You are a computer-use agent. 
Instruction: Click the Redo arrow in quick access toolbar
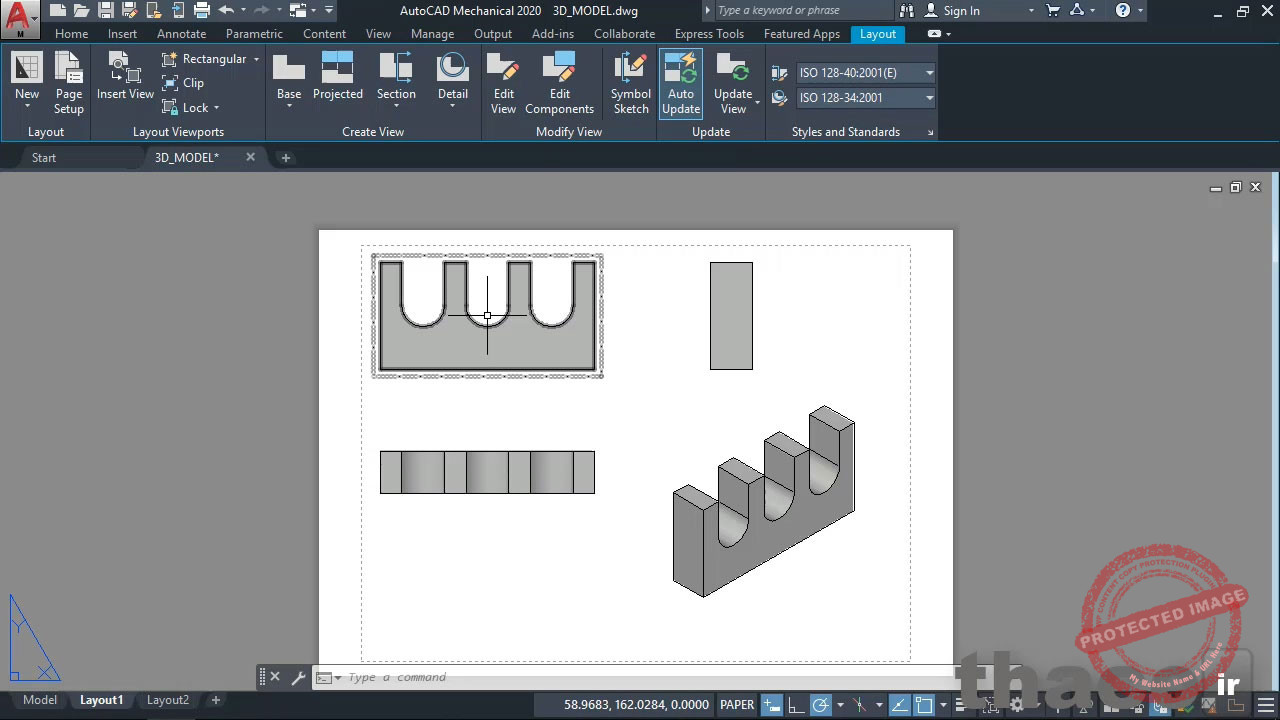[x=262, y=11]
